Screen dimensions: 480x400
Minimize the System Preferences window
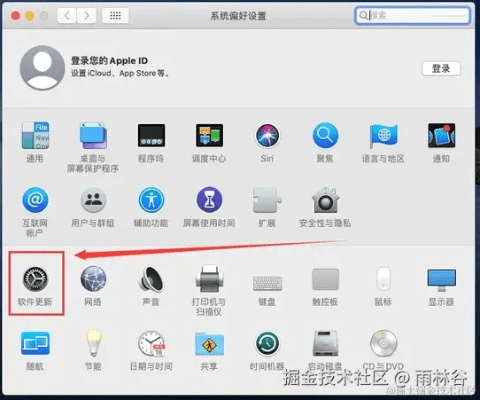coord(30,16)
